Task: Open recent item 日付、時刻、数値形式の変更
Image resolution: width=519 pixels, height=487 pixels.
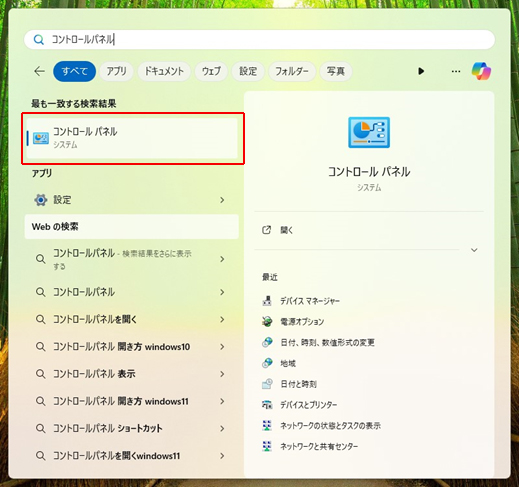Action: click(327, 342)
